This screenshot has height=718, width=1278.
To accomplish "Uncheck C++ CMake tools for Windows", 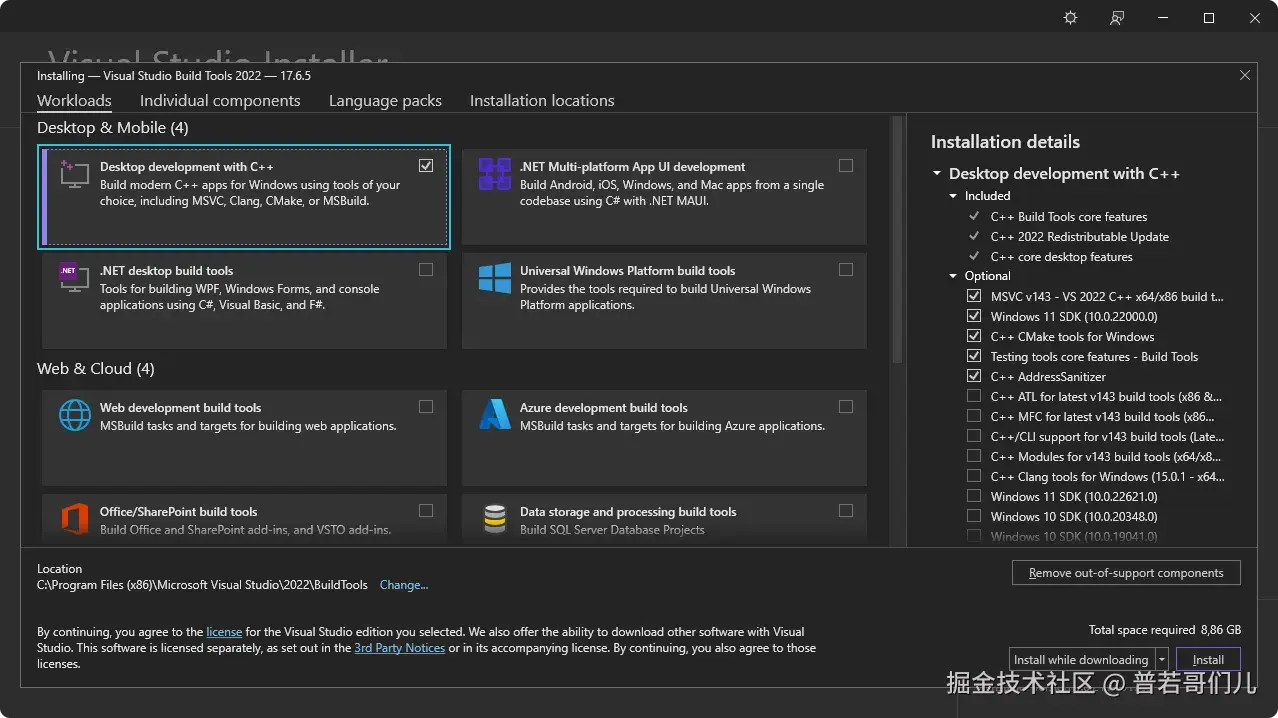I will [x=974, y=337].
